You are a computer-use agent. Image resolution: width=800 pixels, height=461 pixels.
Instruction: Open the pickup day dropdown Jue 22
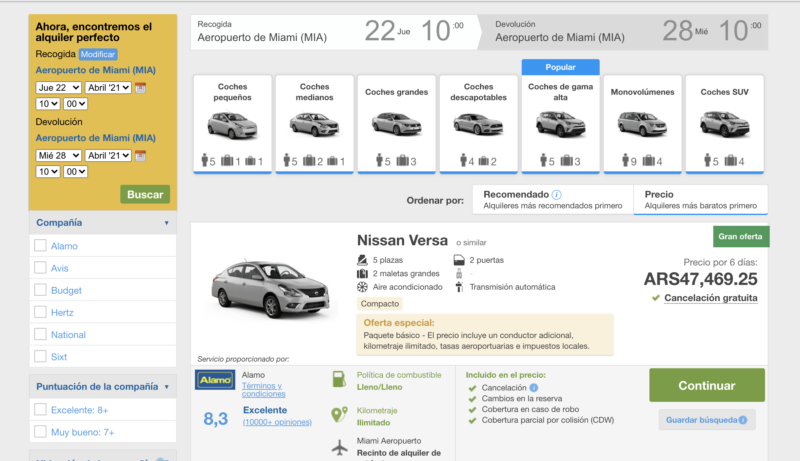(x=58, y=87)
